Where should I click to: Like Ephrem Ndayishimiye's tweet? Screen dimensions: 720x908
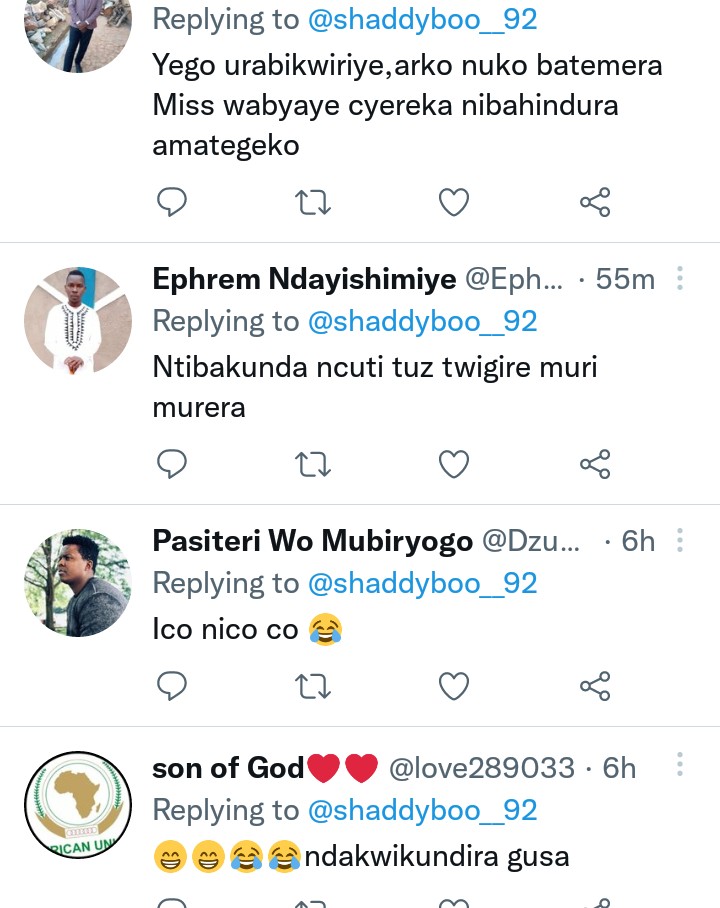pos(454,464)
